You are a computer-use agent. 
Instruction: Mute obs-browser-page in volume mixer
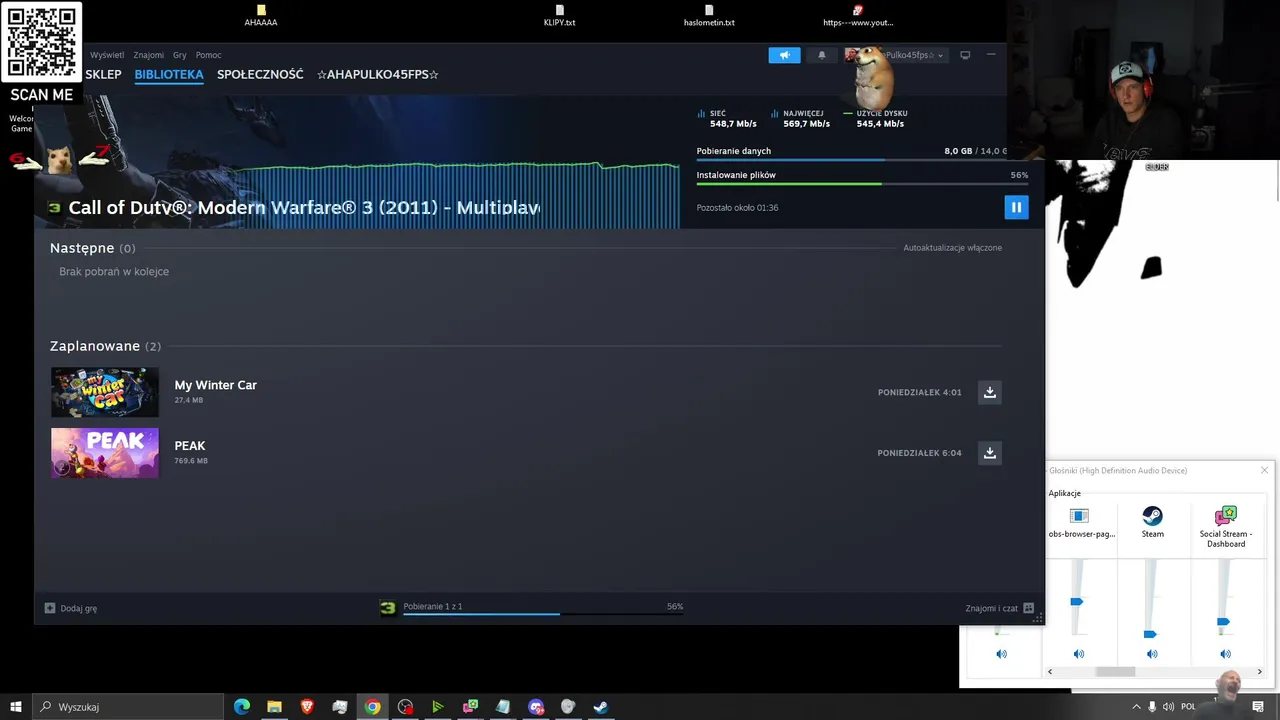coord(1078,654)
